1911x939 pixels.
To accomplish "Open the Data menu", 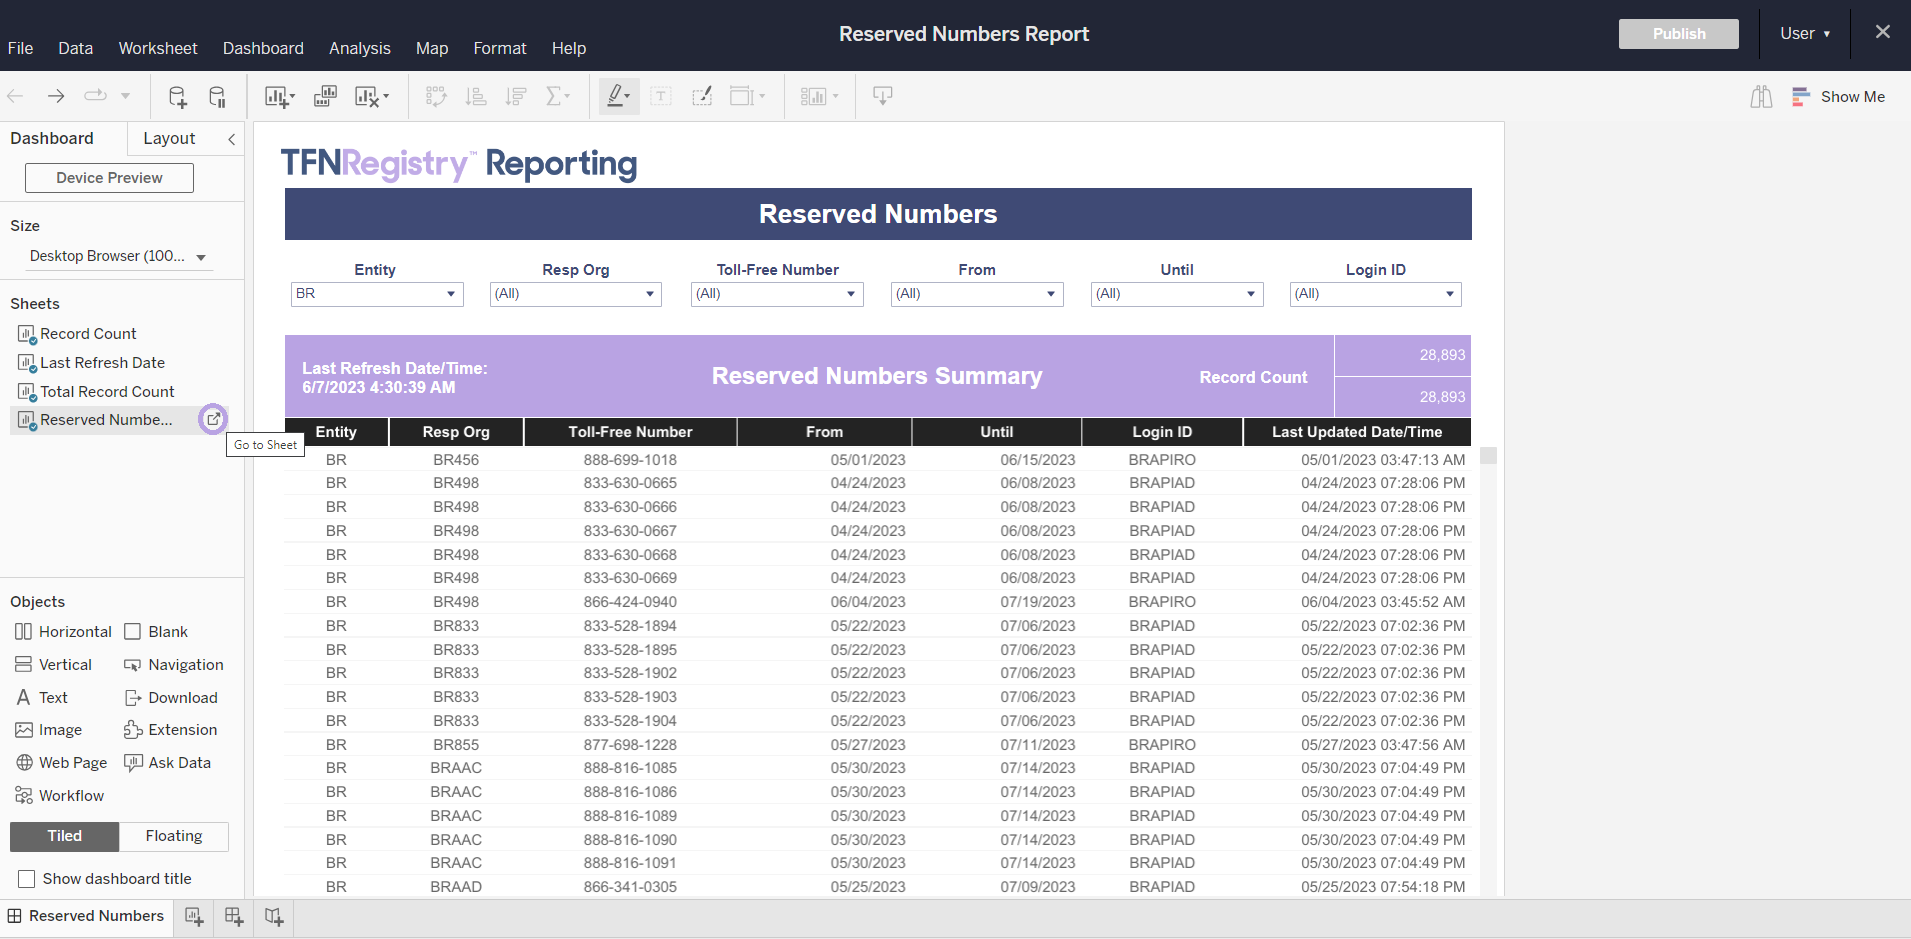I will tap(75, 48).
